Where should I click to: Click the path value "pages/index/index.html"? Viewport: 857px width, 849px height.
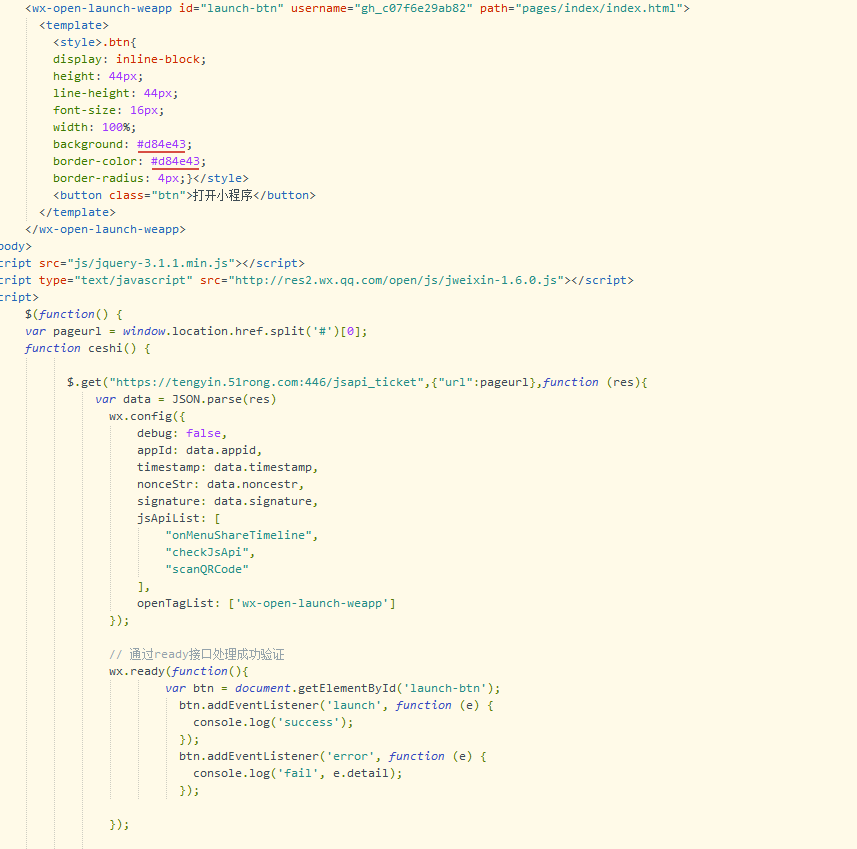click(599, 9)
